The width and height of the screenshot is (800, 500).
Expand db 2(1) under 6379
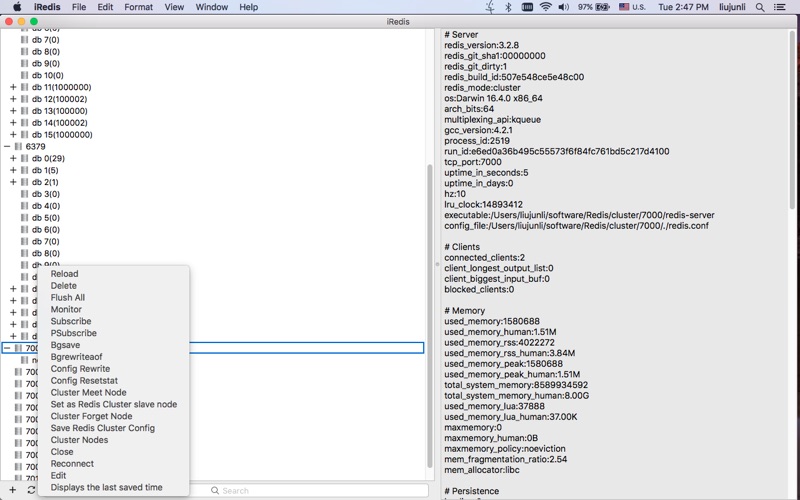point(13,182)
